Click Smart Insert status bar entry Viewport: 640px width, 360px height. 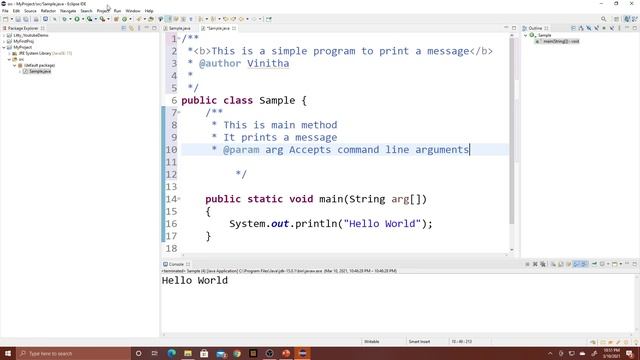419,342
